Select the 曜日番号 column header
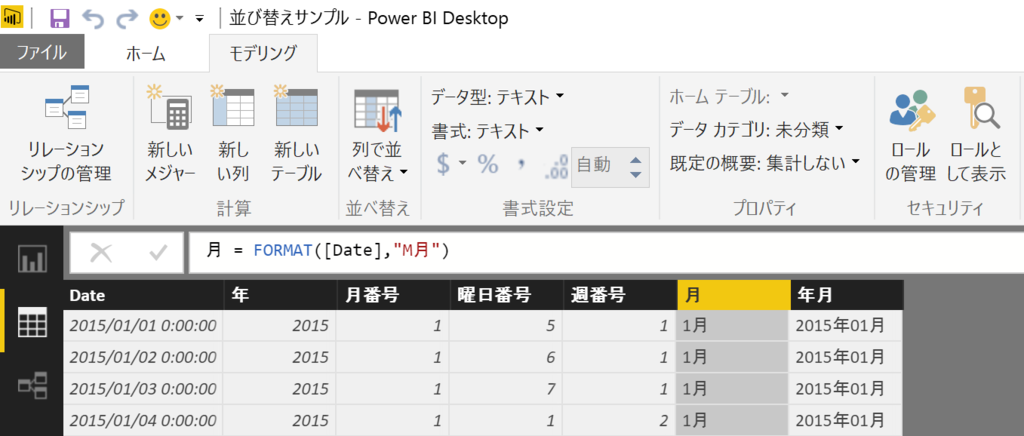The width and height of the screenshot is (1024, 436). pyautogui.click(x=506, y=295)
